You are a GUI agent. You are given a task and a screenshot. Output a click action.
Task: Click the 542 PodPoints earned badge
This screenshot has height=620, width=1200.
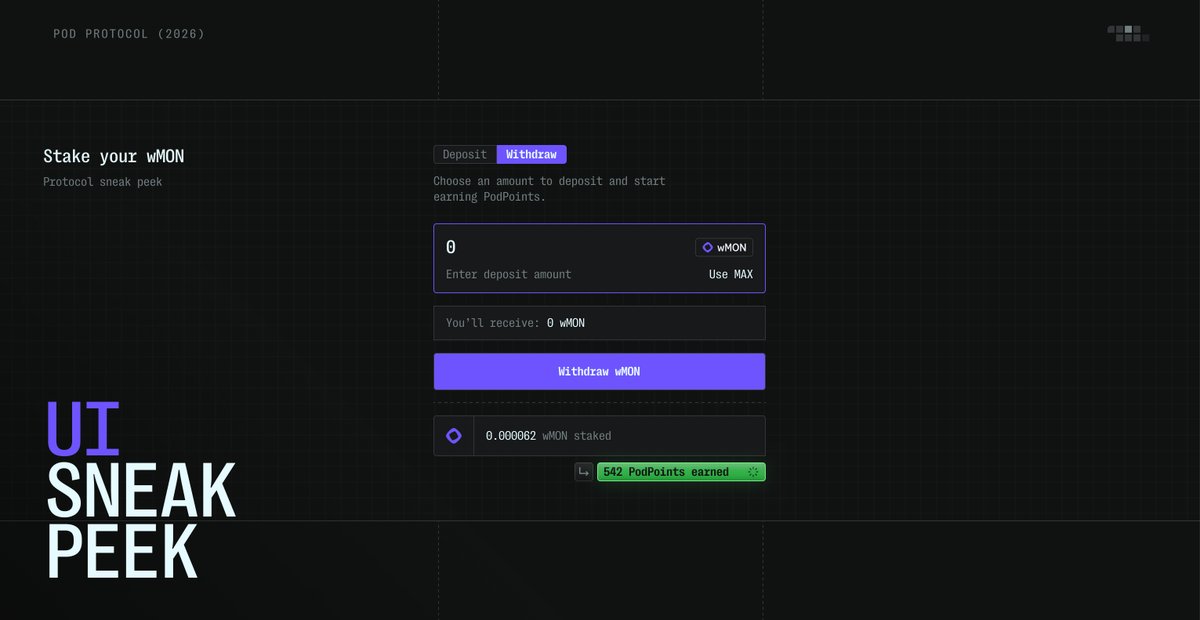pos(680,471)
